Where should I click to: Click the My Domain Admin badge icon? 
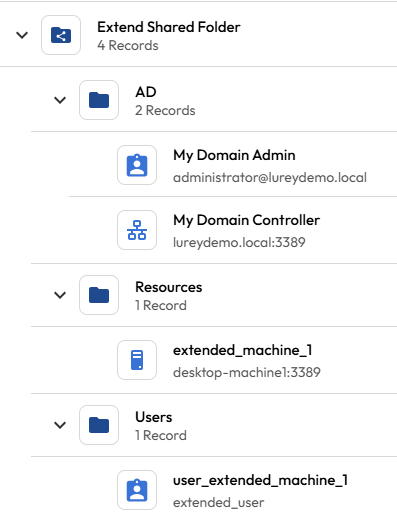pyautogui.click(x=137, y=165)
